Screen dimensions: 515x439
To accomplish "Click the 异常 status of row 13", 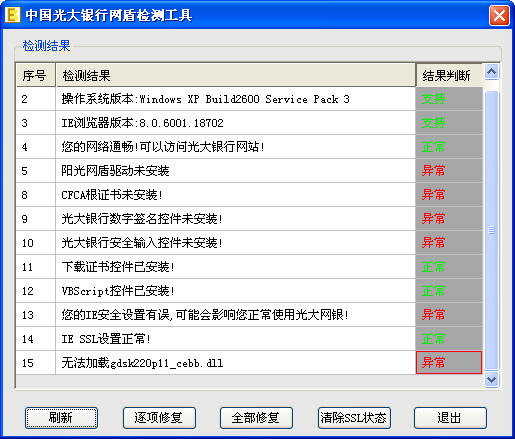I will (433, 315).
